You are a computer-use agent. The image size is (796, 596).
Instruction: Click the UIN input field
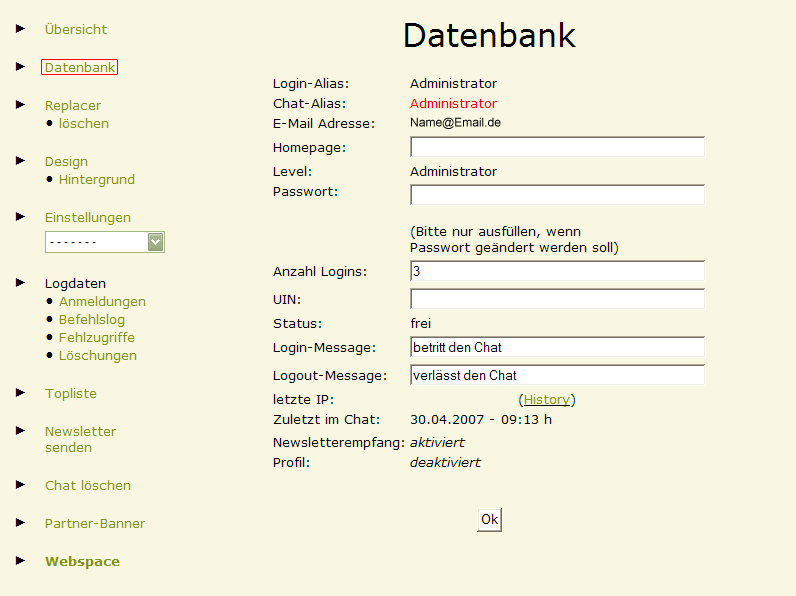click(557, 299)
